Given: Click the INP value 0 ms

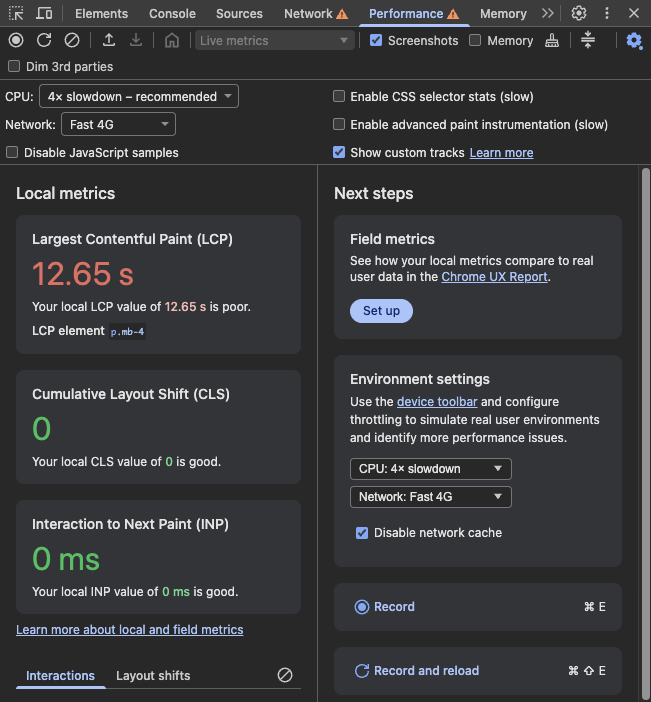Looking at the screenshot, I should 66,559.
